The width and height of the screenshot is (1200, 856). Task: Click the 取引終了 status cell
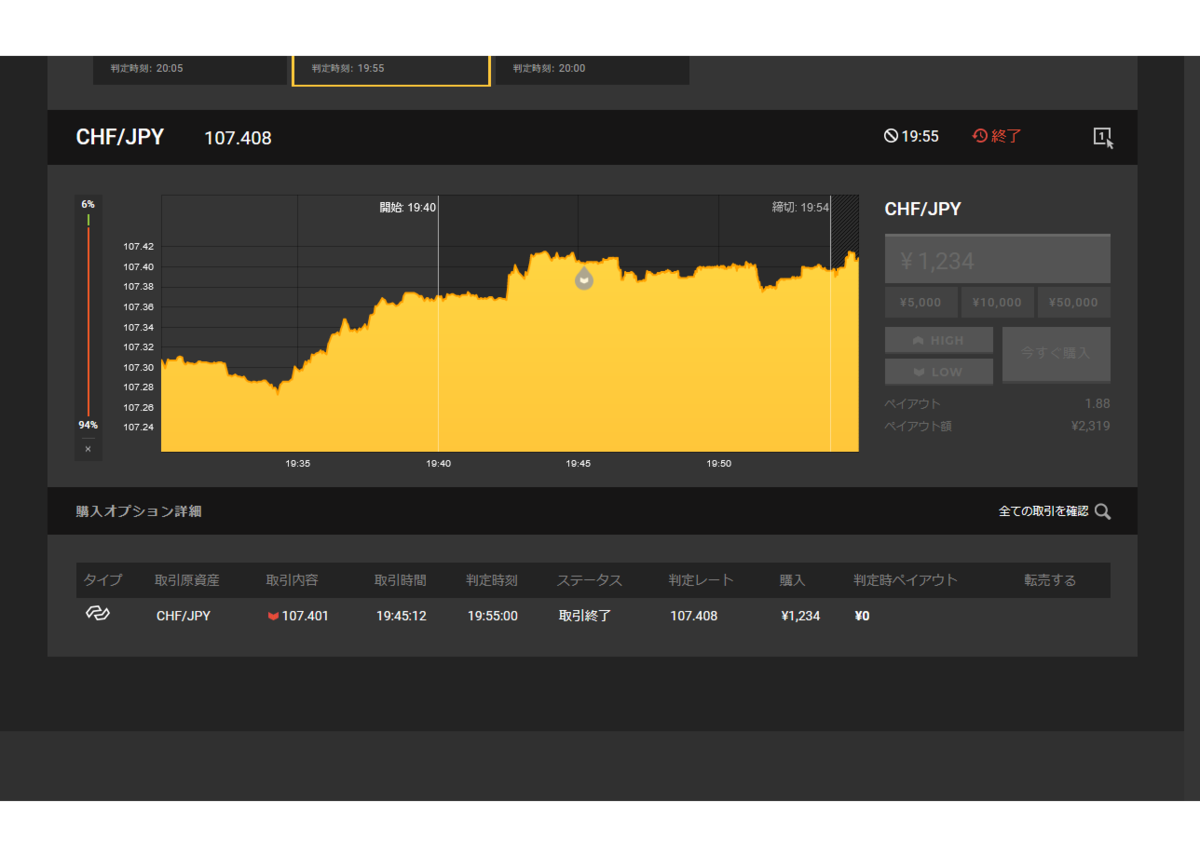(585, 616)
